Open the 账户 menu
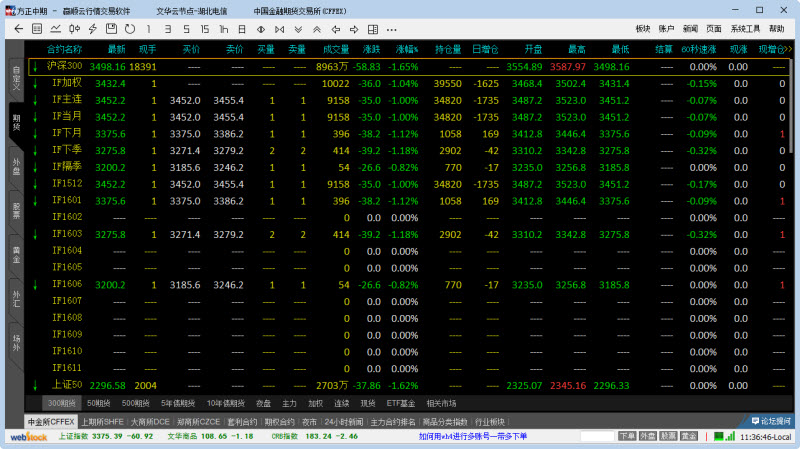Viewport: 800px width, 449px height. point(666,29)
